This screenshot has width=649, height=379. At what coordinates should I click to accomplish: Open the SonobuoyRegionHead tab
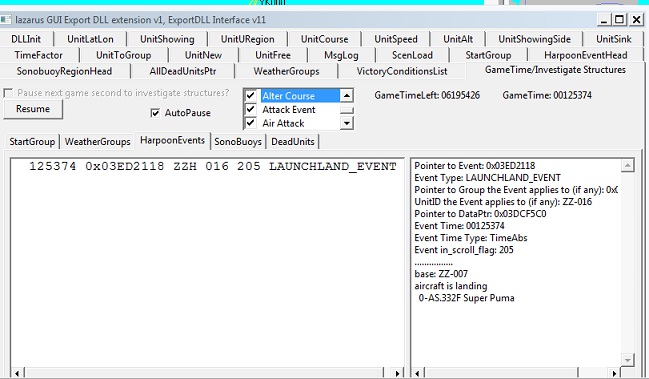pyautogui.click(x=64, y=71)
